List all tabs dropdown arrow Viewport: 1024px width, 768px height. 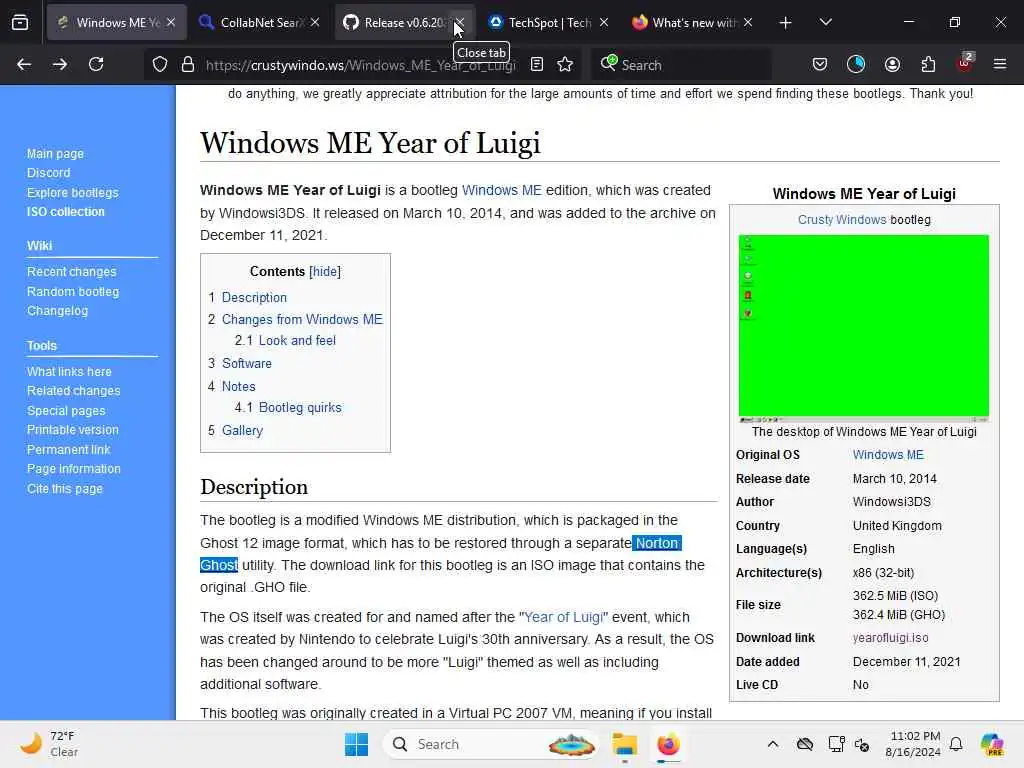[825, 22]
